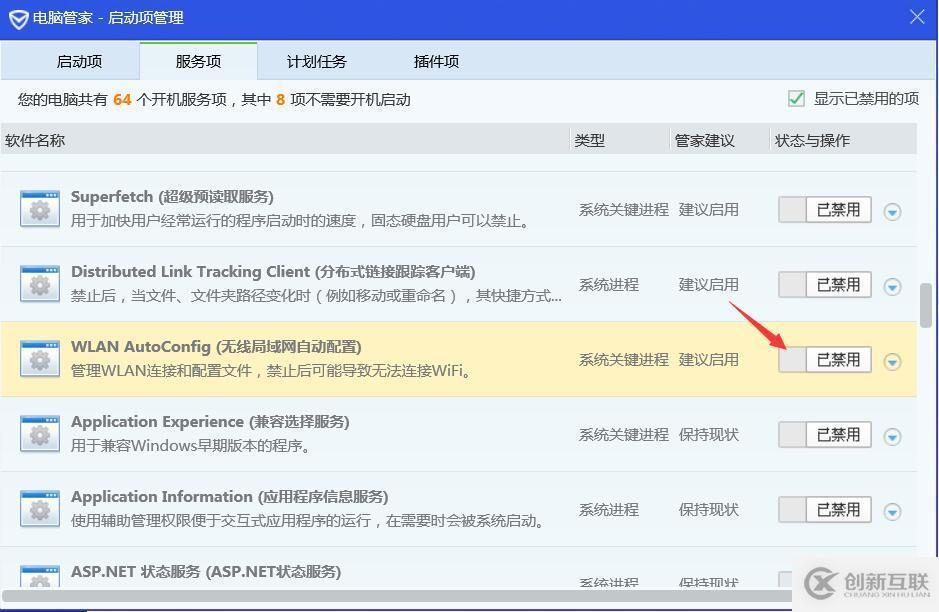
Task: Click 系统进程 in Distributed Link Tracking row
Action: (608, 284)
